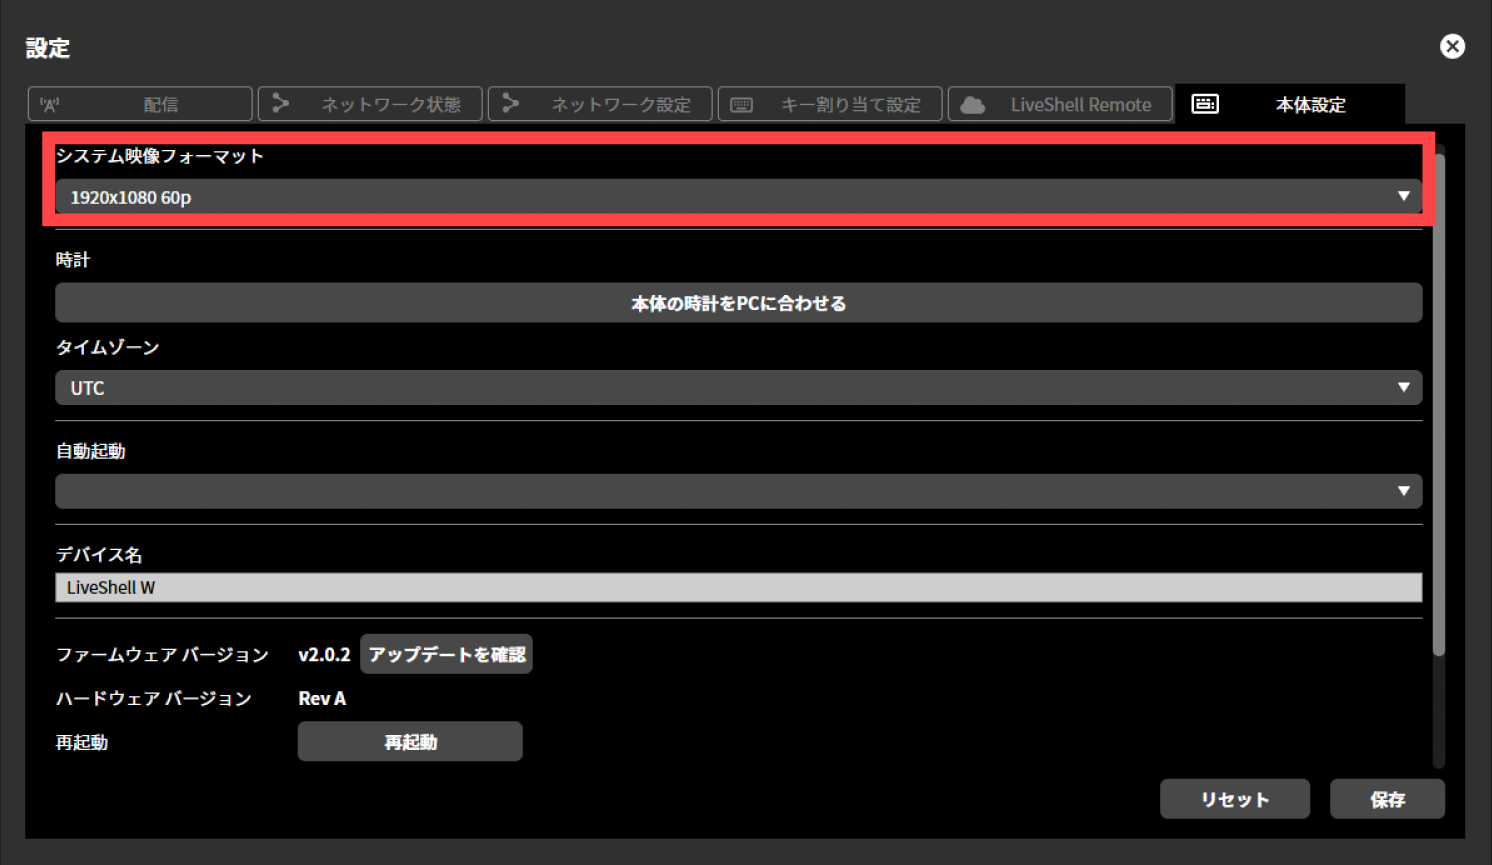Expand the empty 自動起動 dropdown

pyautogui.click(x=1406, y=491)
